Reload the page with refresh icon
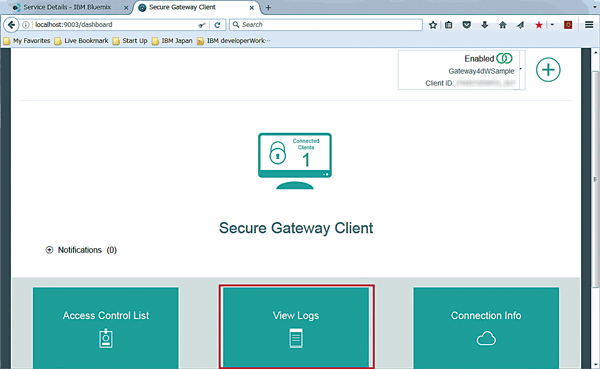Image resolution: width=600 pixels, height=369 pixels. (217, 25)
